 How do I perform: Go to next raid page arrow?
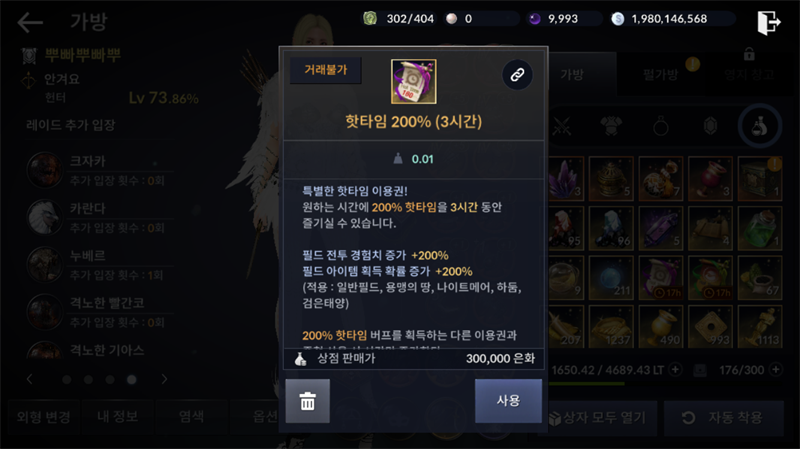coord(164,379)
